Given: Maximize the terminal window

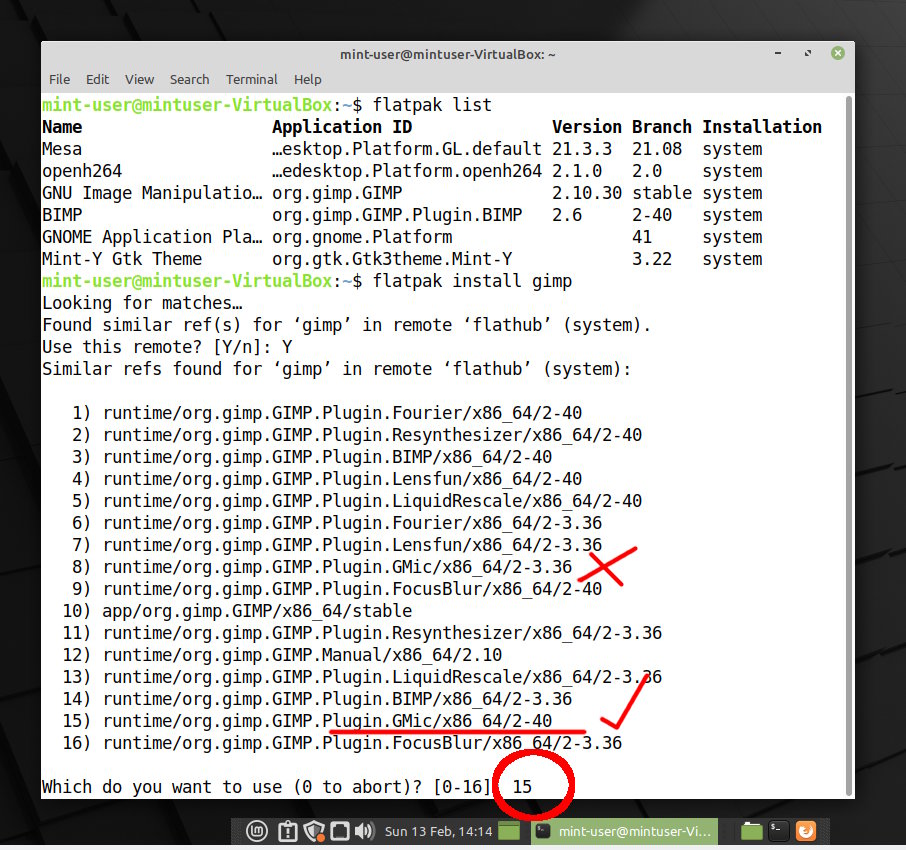Looking at the screenshot, I should coord(808,53).
